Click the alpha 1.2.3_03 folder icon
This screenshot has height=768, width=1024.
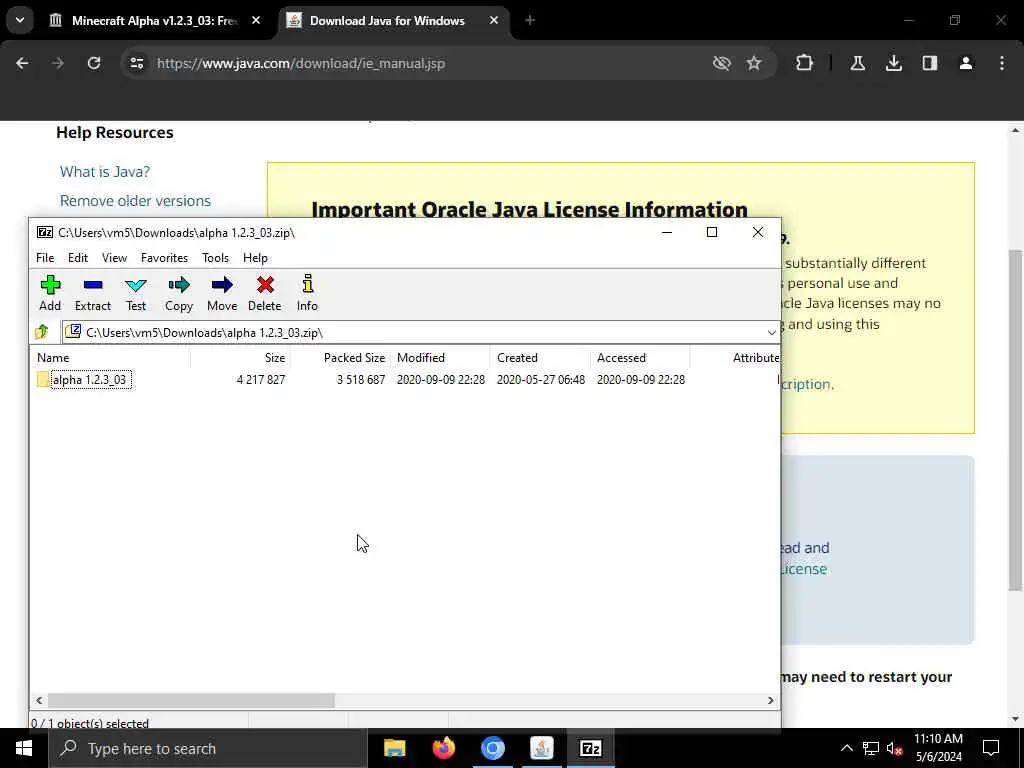click(x=43, y=379)
